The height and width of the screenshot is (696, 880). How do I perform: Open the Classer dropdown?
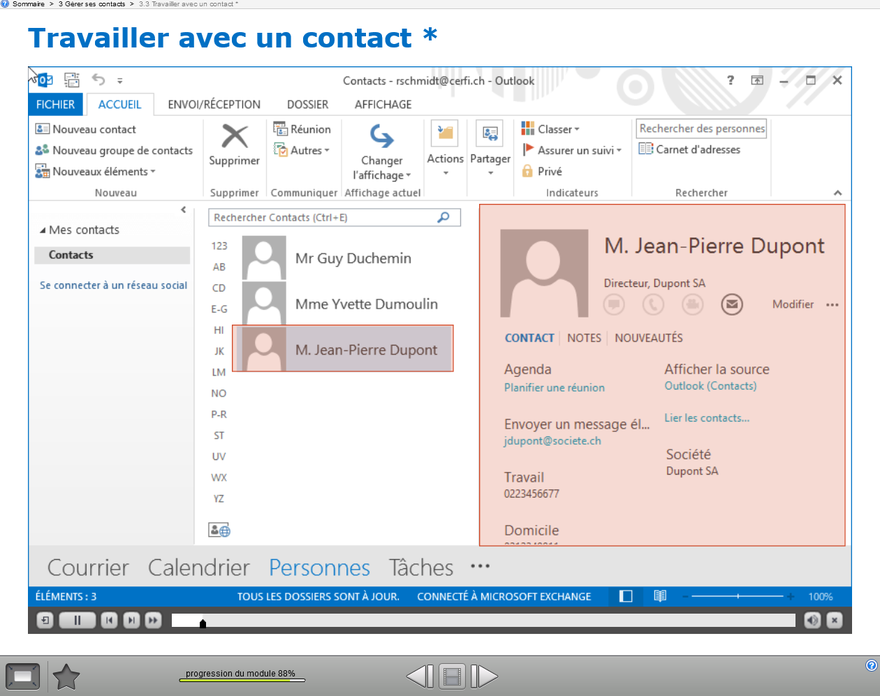tap(550, 129)
